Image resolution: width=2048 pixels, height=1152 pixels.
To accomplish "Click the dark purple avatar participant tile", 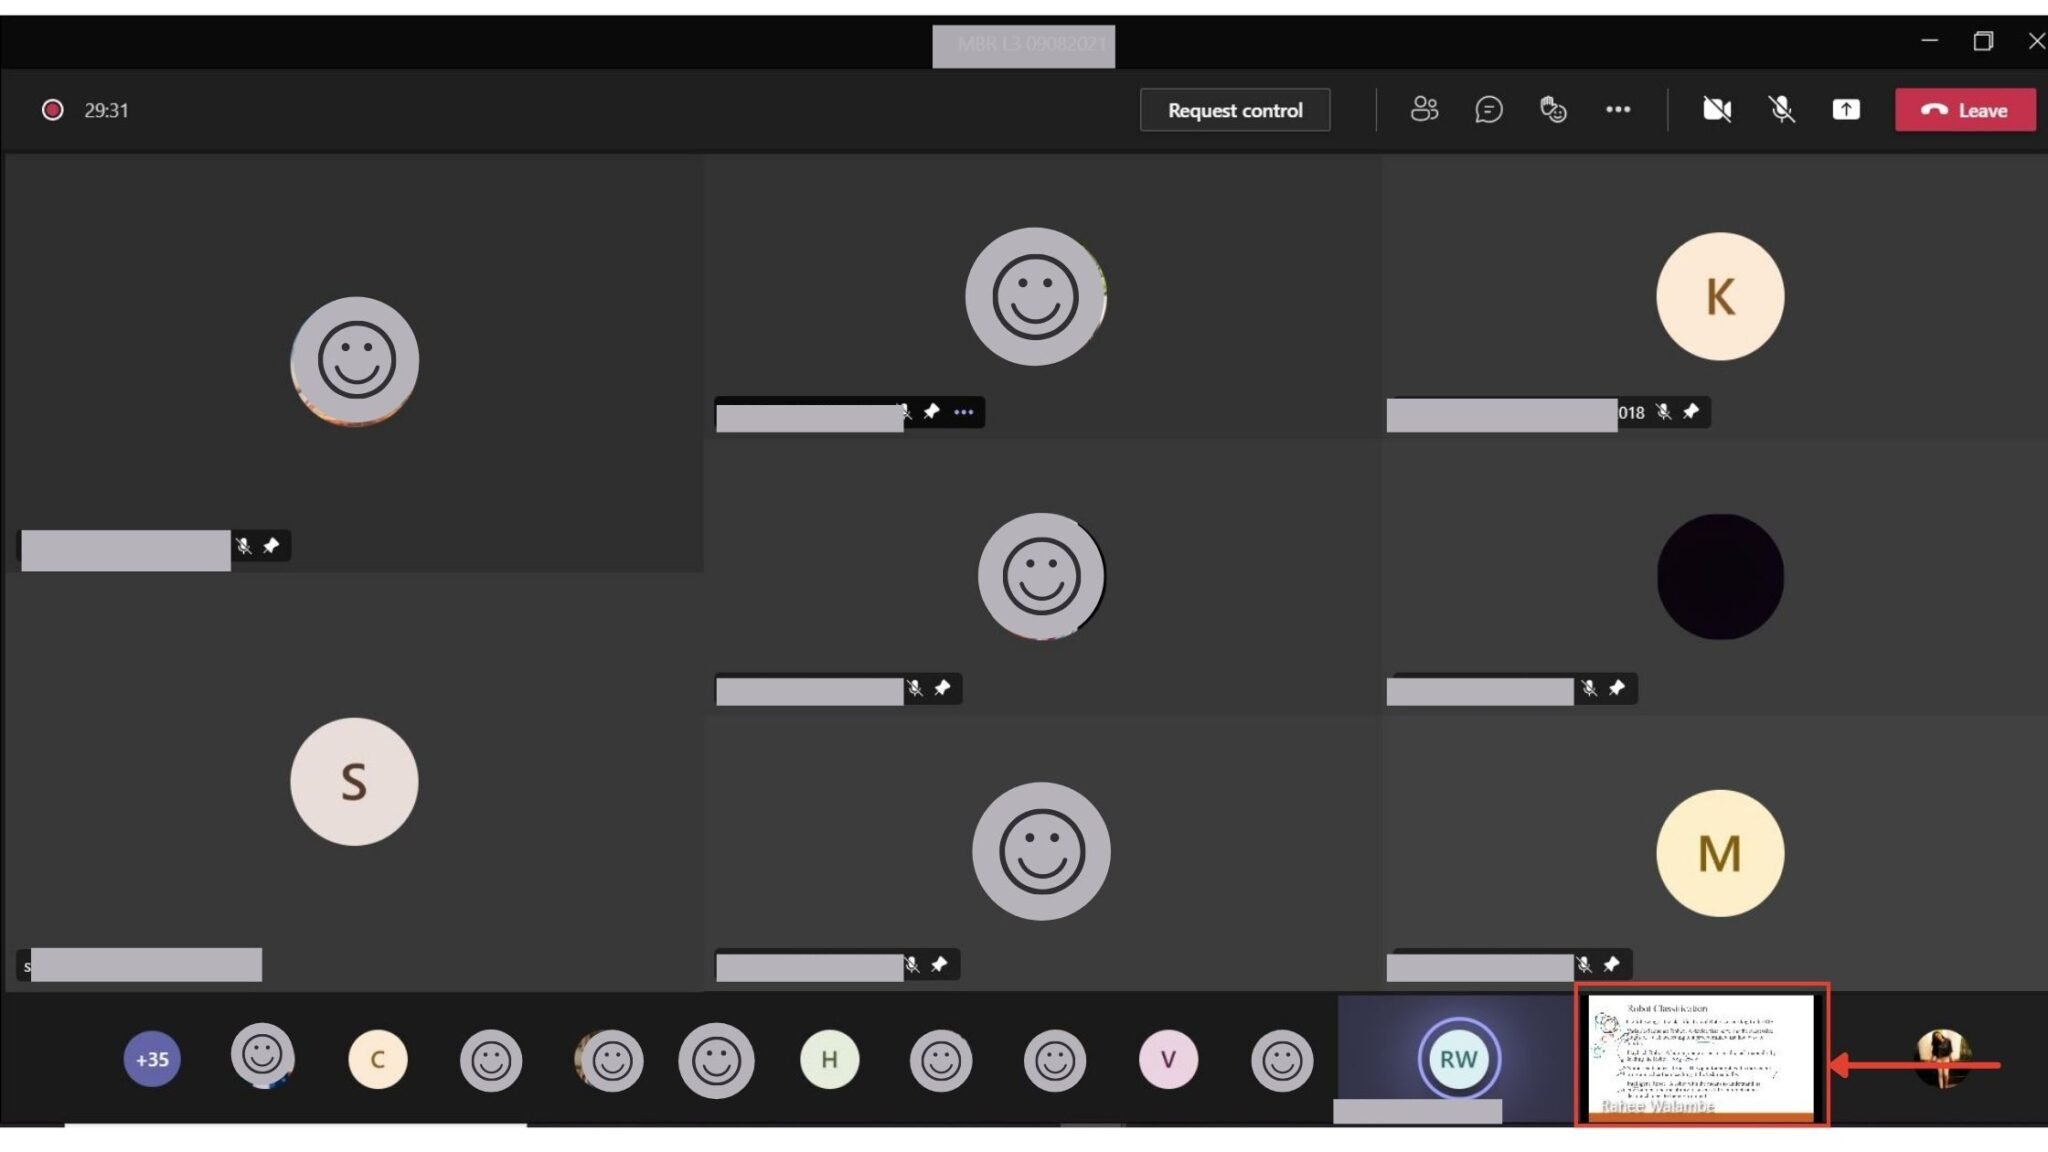I will (1719, 577).
